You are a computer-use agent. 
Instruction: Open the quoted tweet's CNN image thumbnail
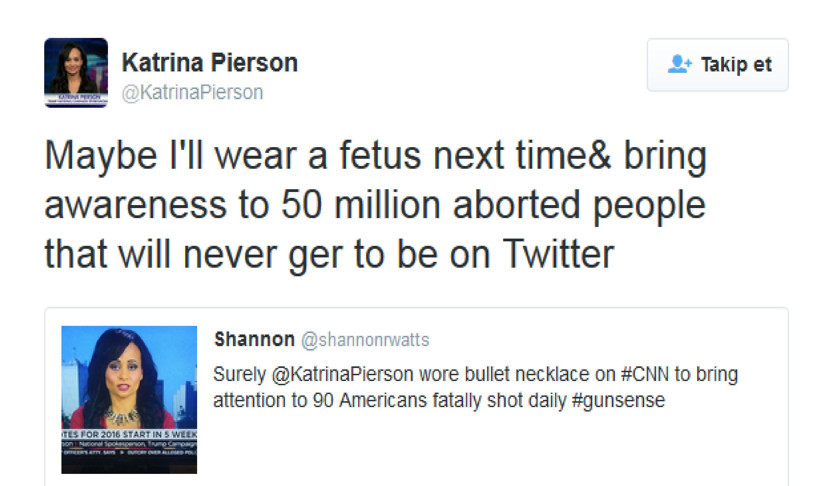click(x=129, y=399)
